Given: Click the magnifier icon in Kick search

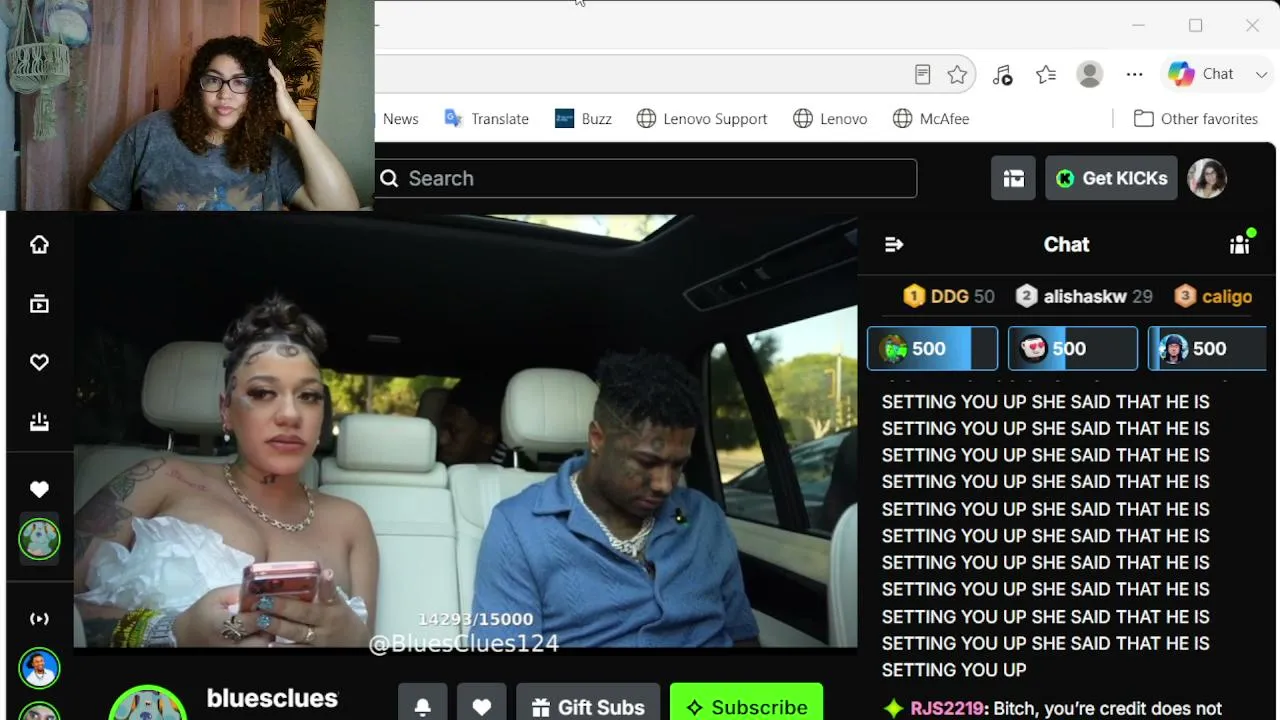Looking at the screenshot, I should [x=389, y=178].
